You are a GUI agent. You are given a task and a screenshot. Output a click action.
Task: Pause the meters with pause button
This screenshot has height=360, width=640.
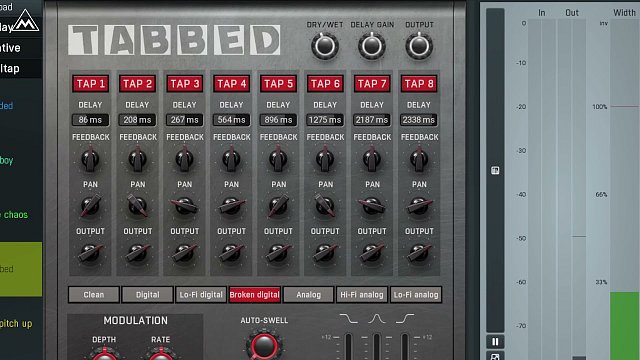[x=495, y=342]
